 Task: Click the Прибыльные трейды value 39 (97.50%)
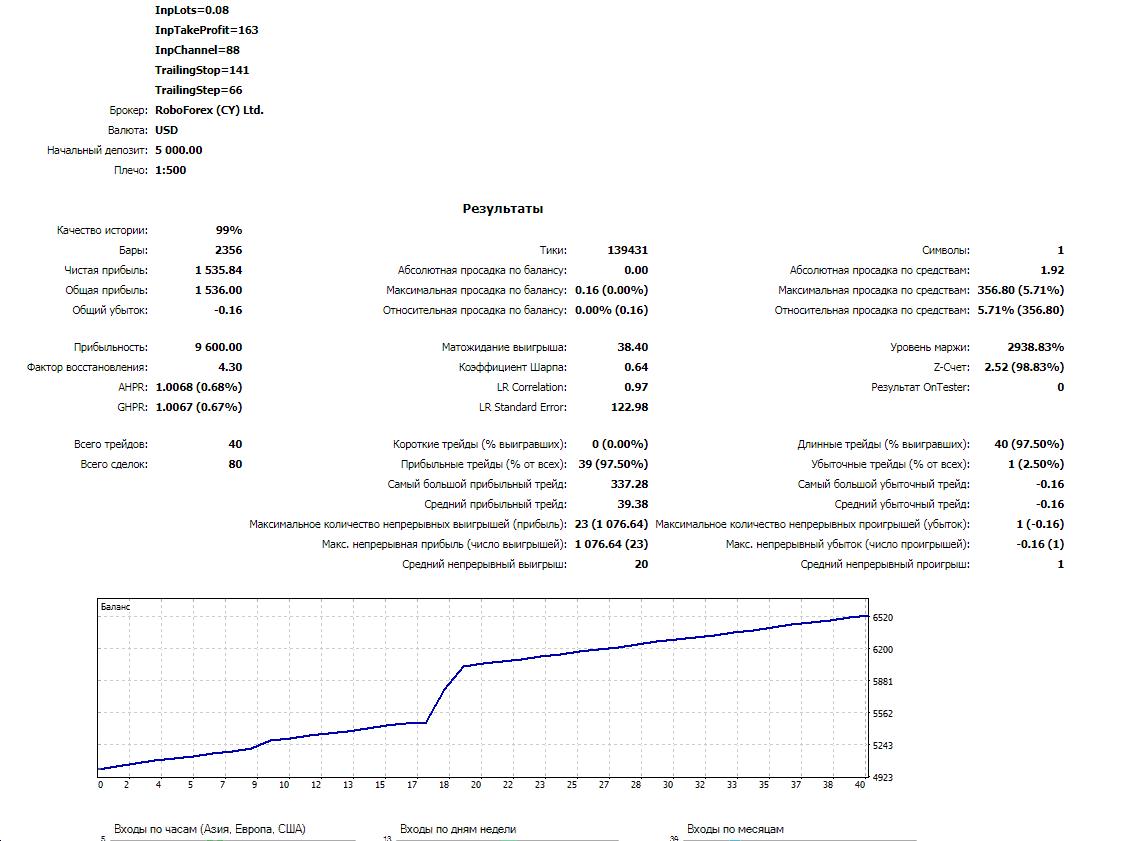(613, 464)
